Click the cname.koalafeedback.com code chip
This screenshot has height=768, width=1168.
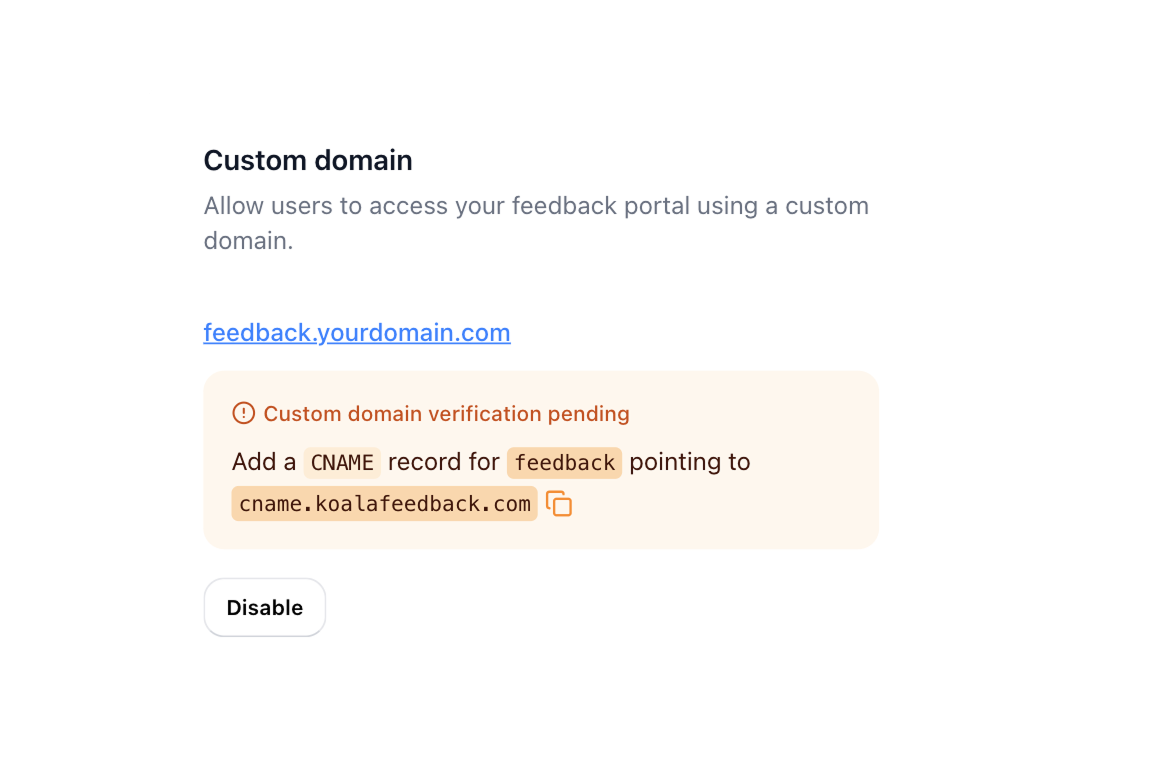pos(384,504)
